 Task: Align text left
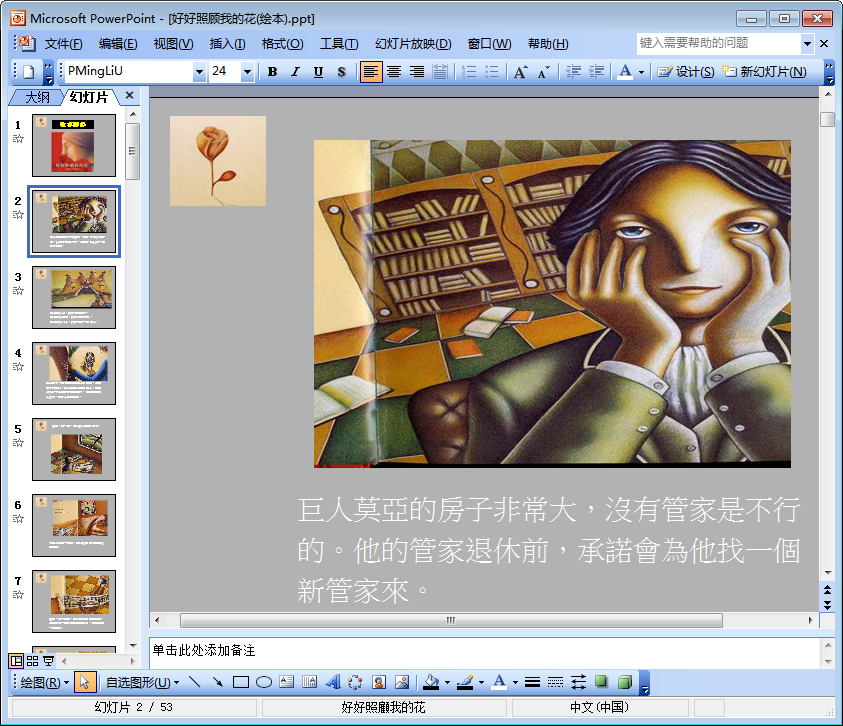(x=370, y=72)
